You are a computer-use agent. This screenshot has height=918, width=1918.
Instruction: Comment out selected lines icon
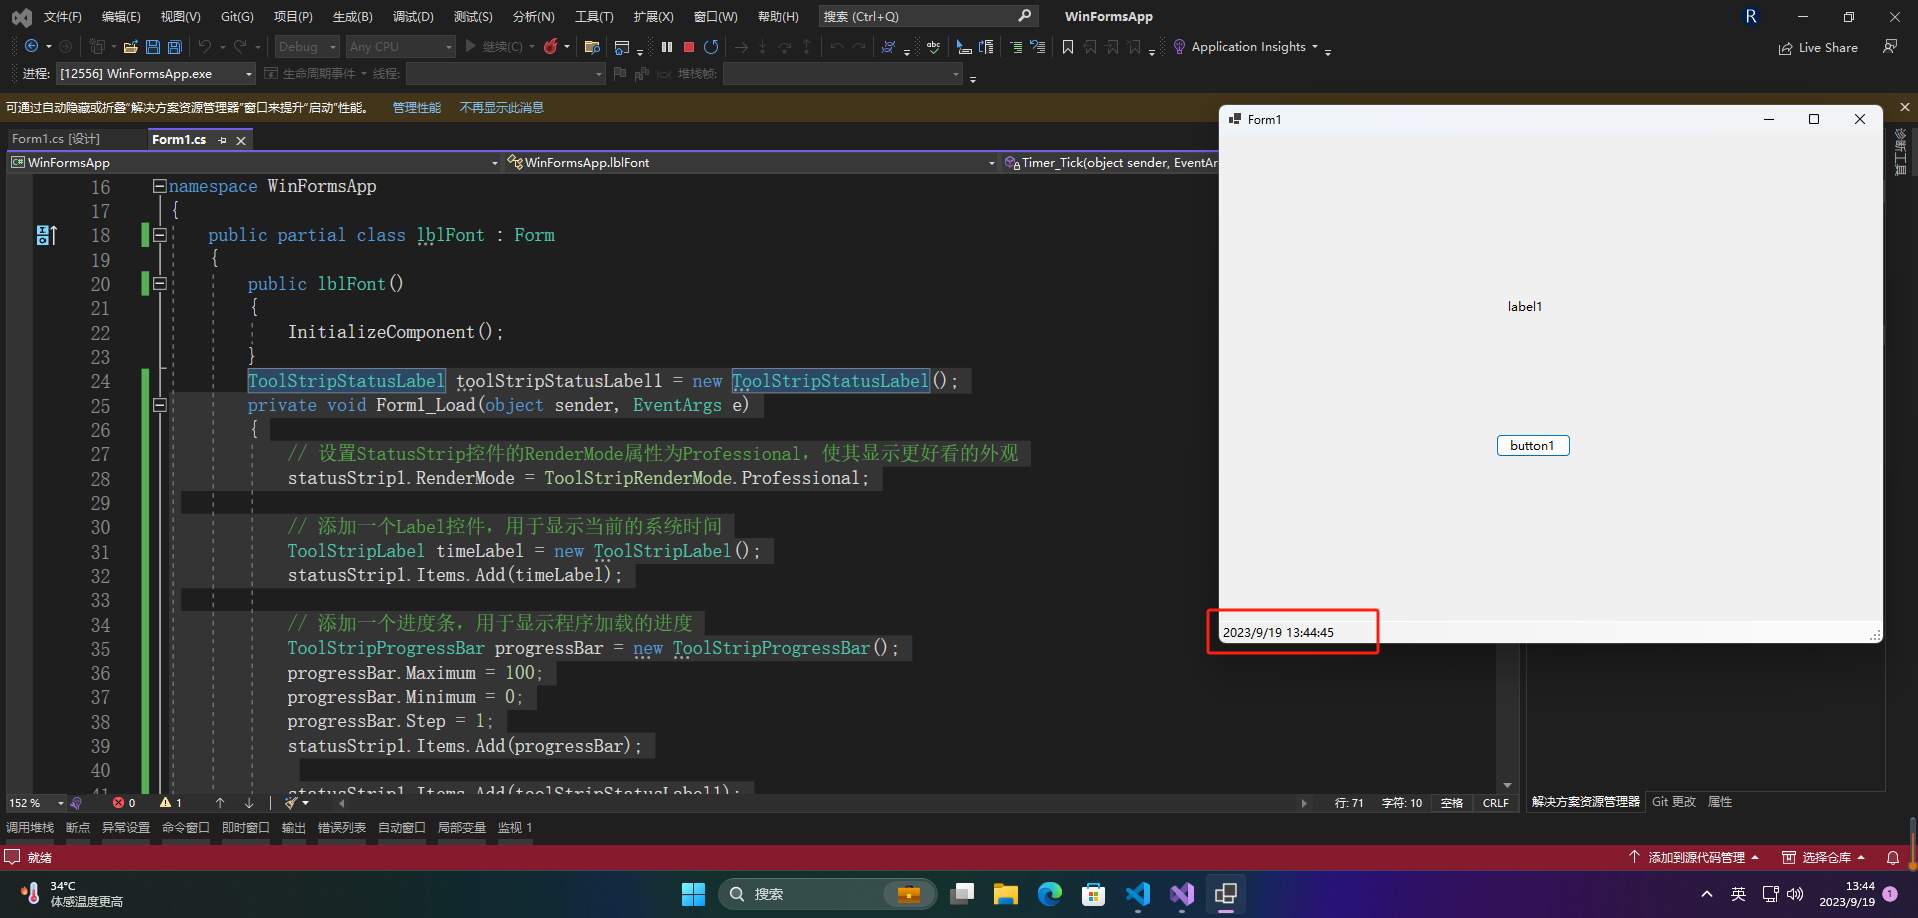(1016, 47)
